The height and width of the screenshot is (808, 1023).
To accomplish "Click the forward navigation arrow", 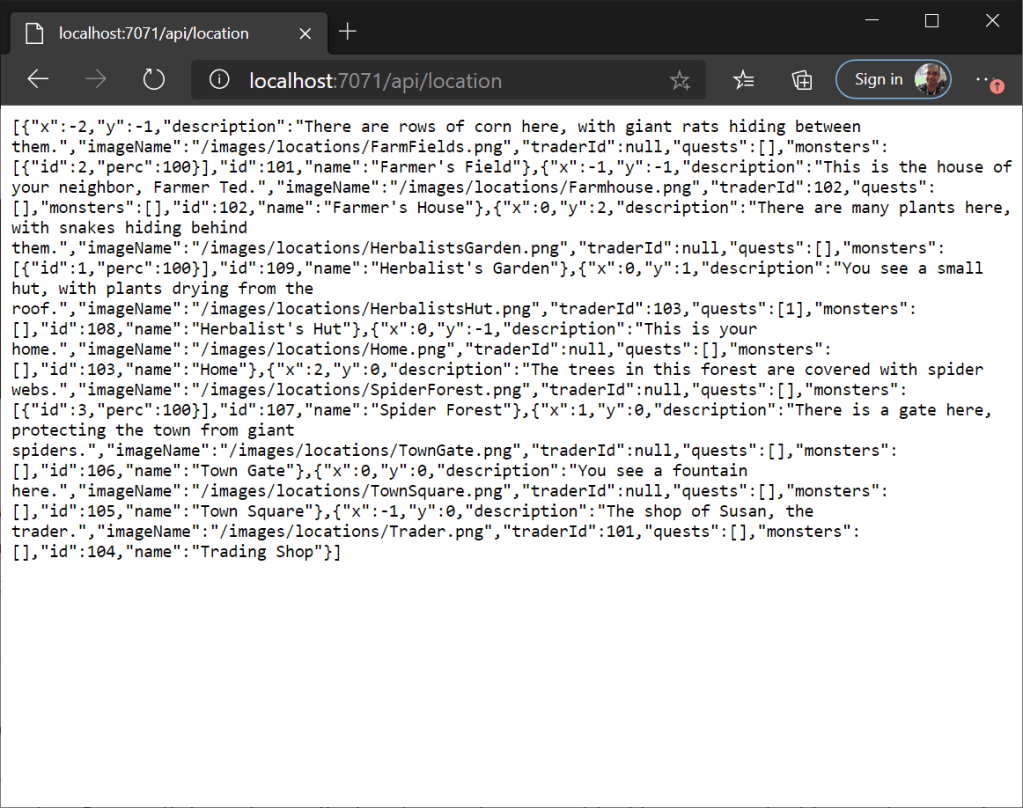I will pyautogui.click(x=96, y=80).
